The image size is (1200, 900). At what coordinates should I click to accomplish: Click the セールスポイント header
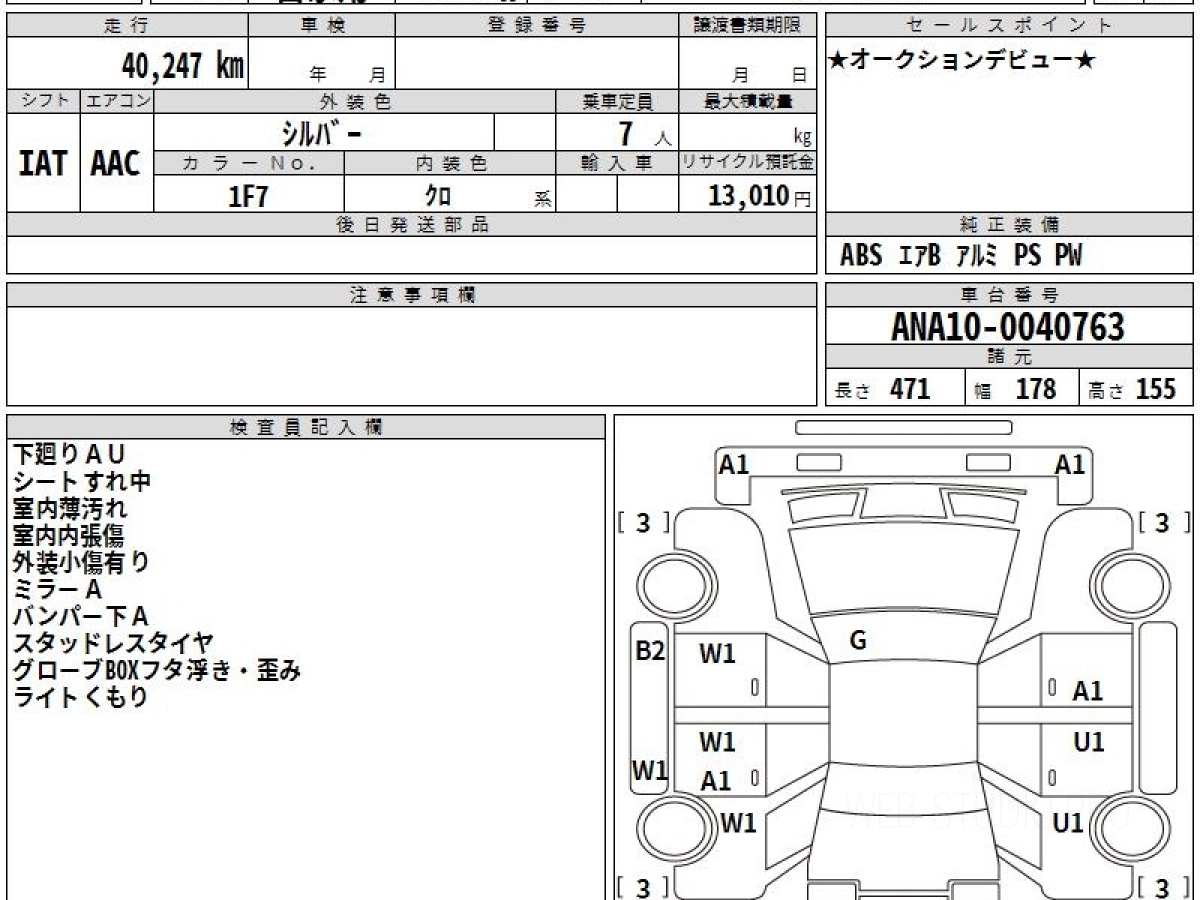1010,26
